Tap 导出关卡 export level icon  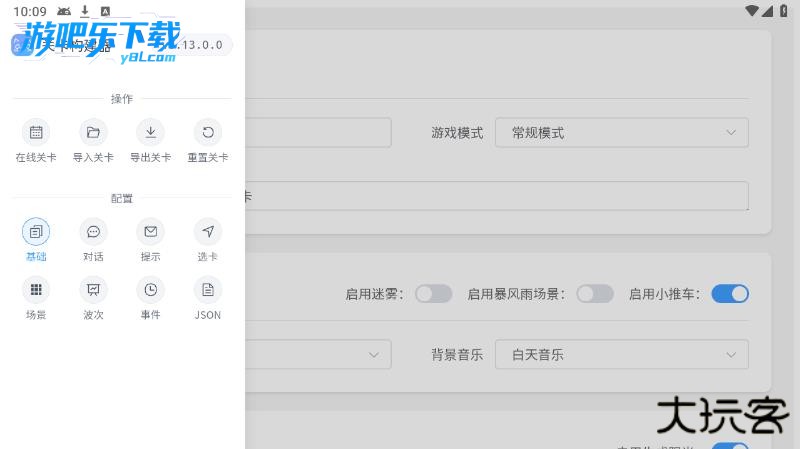[151, 133]
